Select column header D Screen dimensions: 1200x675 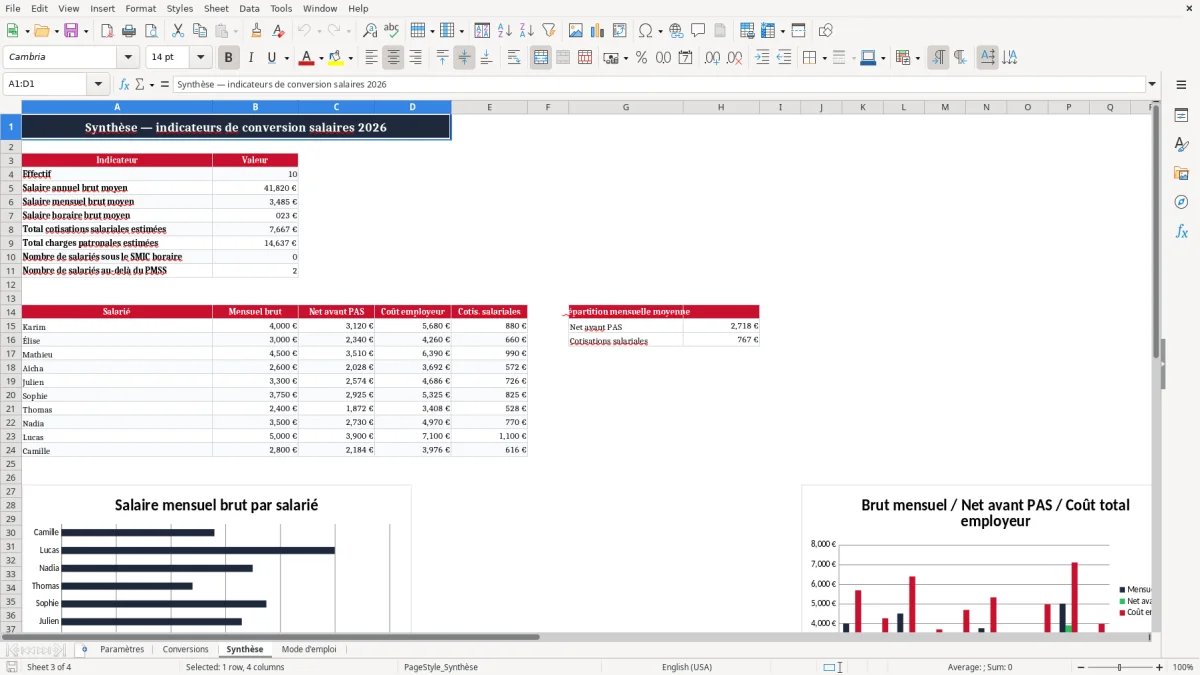pyautogui.click(x=412, y=107)
